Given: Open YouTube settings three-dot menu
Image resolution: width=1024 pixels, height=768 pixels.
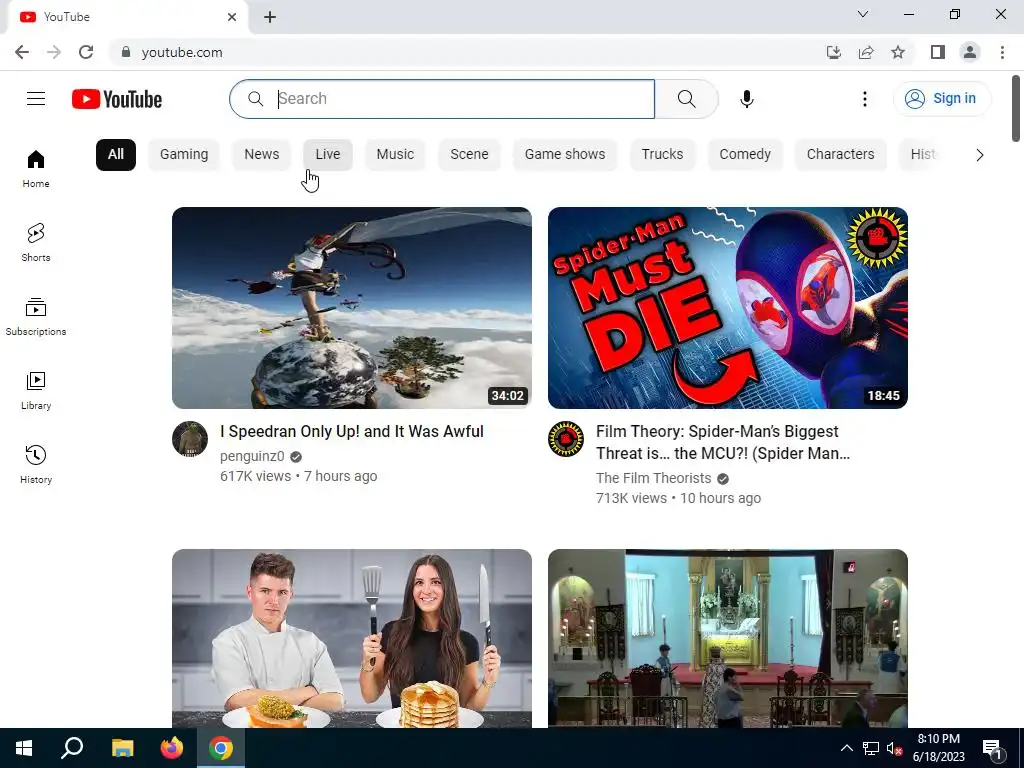Looking at the screenshot, I should [865, 99].
